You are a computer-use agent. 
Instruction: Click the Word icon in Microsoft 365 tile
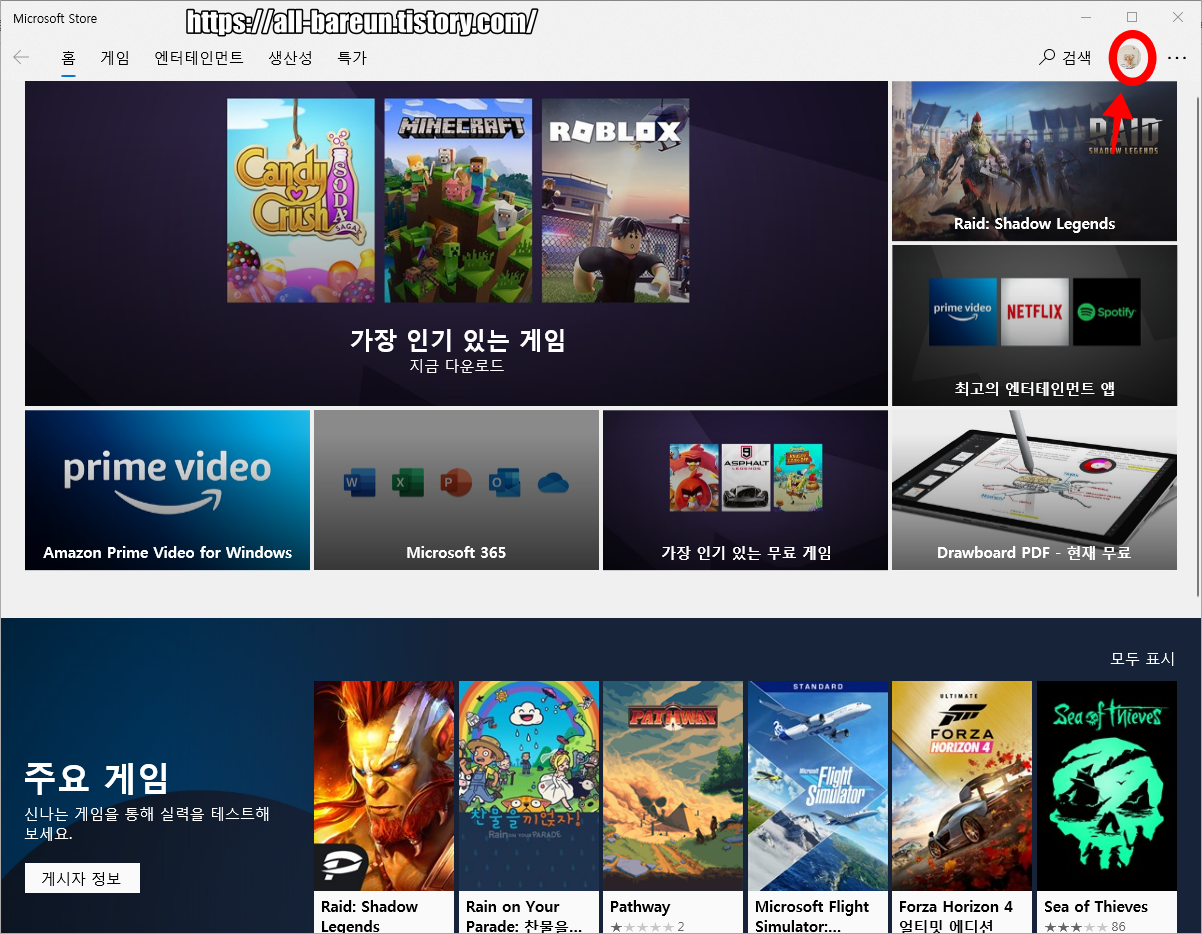coord(358,484)
